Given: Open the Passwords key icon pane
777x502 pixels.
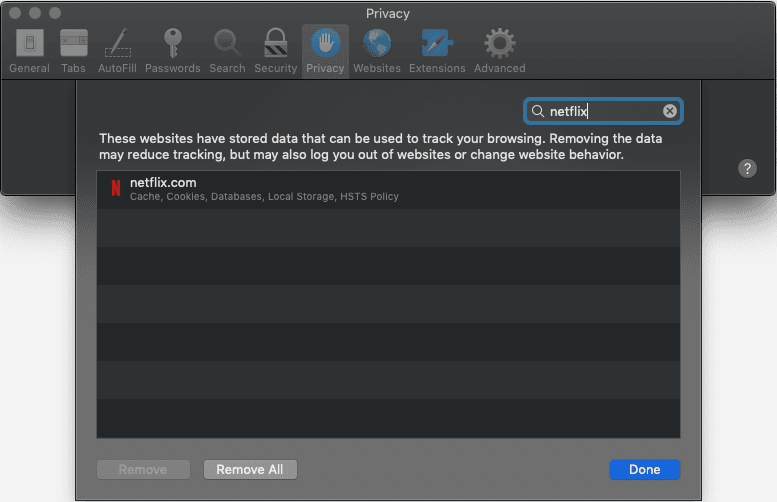Looking at the screenshot, I should click(173, 52).
